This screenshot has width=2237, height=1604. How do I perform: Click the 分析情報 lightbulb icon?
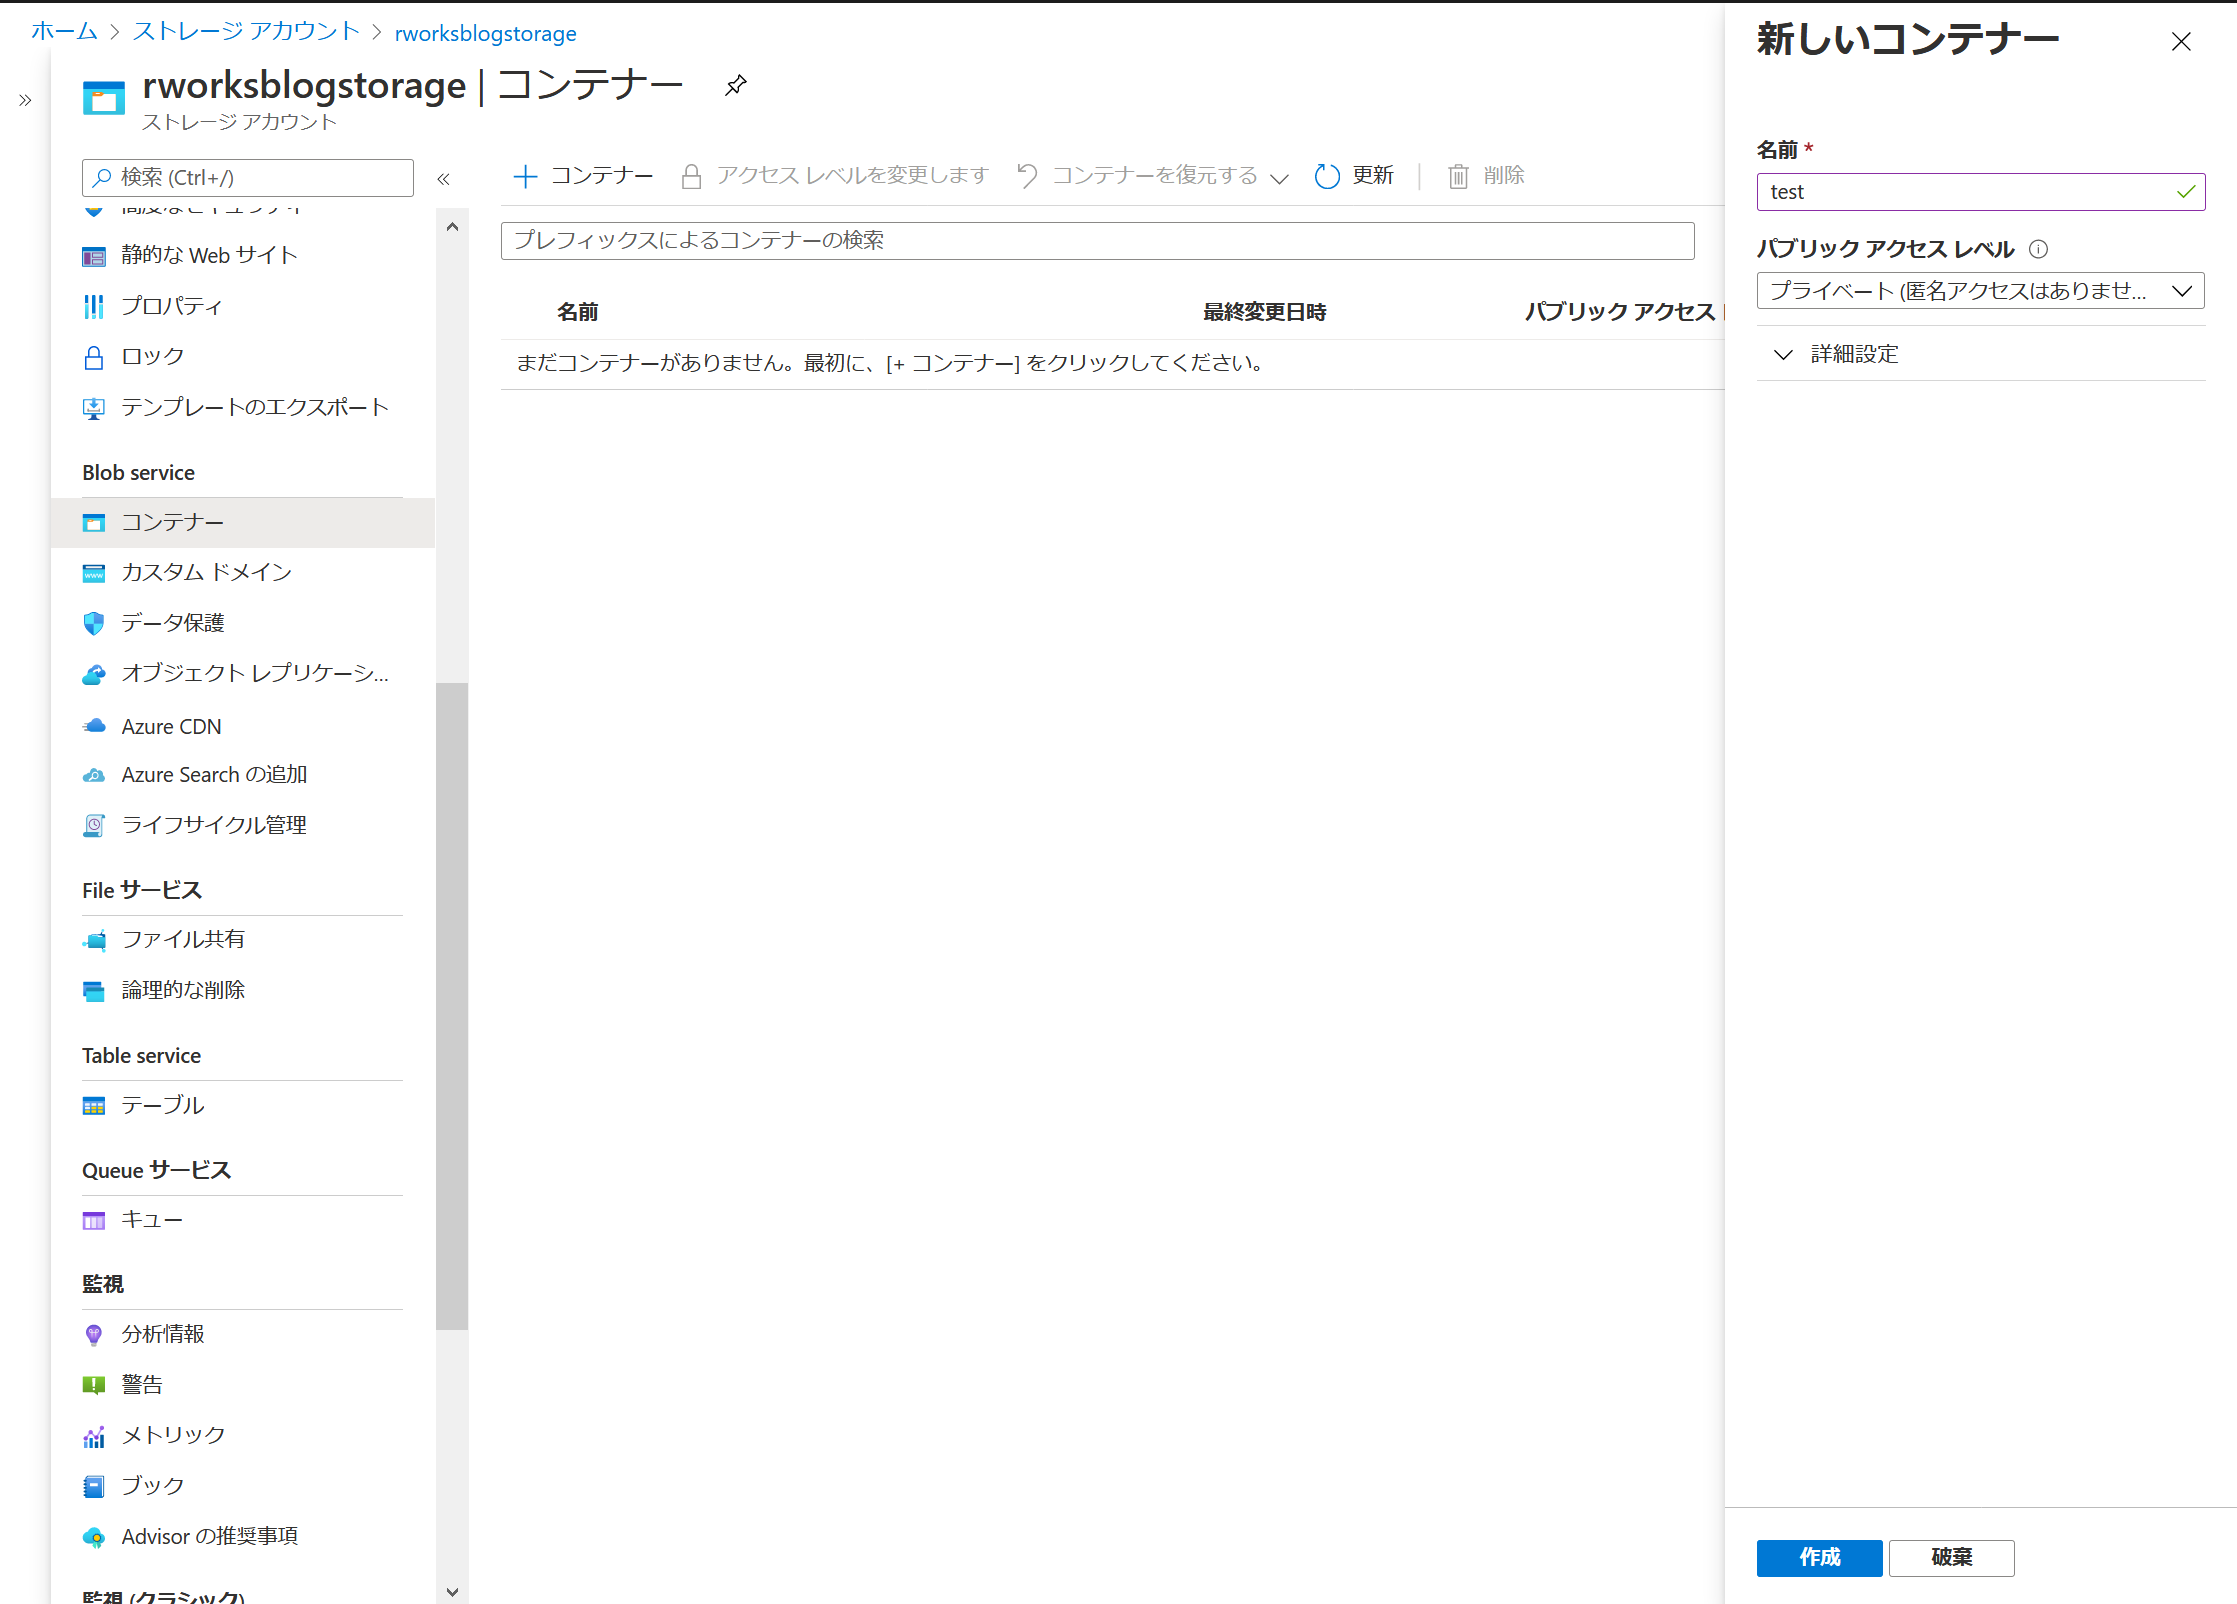[94, 1335]
